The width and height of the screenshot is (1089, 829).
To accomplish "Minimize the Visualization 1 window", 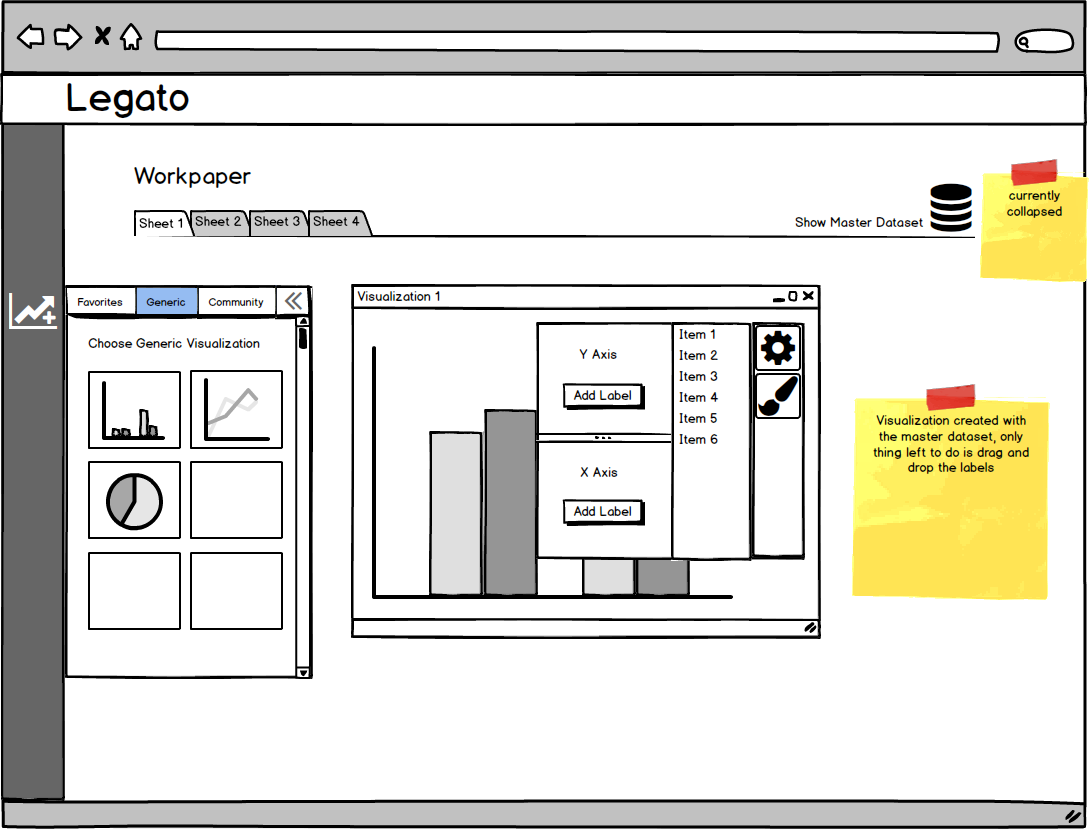I will (779, 299).
